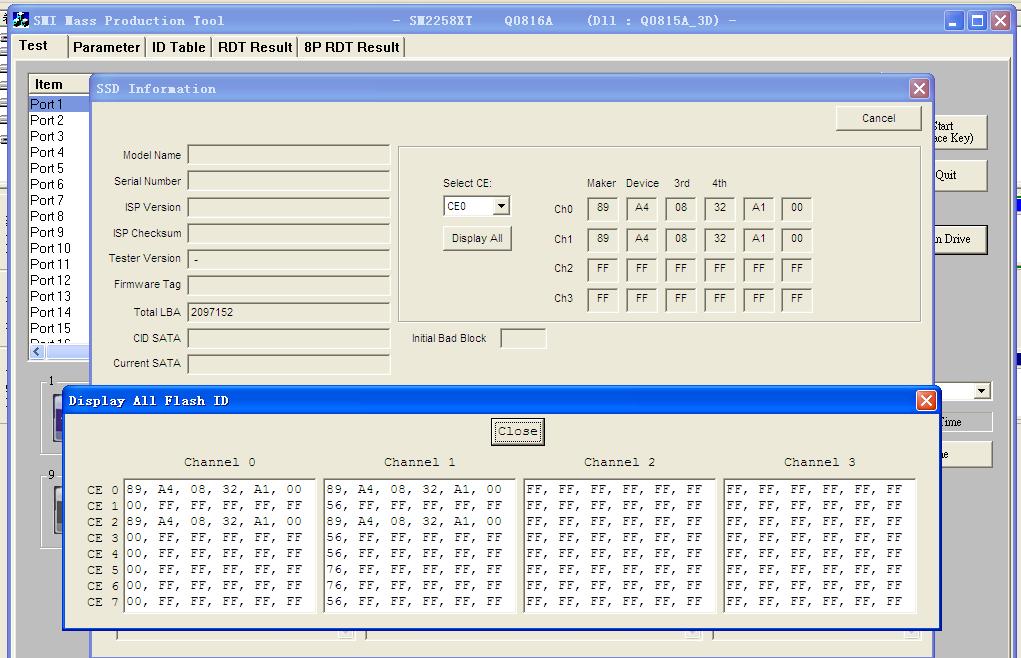Image resolution: width=1021 pixels, height=658 pixels.
Task: Click the port list left scroll arrow
Action: click(x=36, y=351)
